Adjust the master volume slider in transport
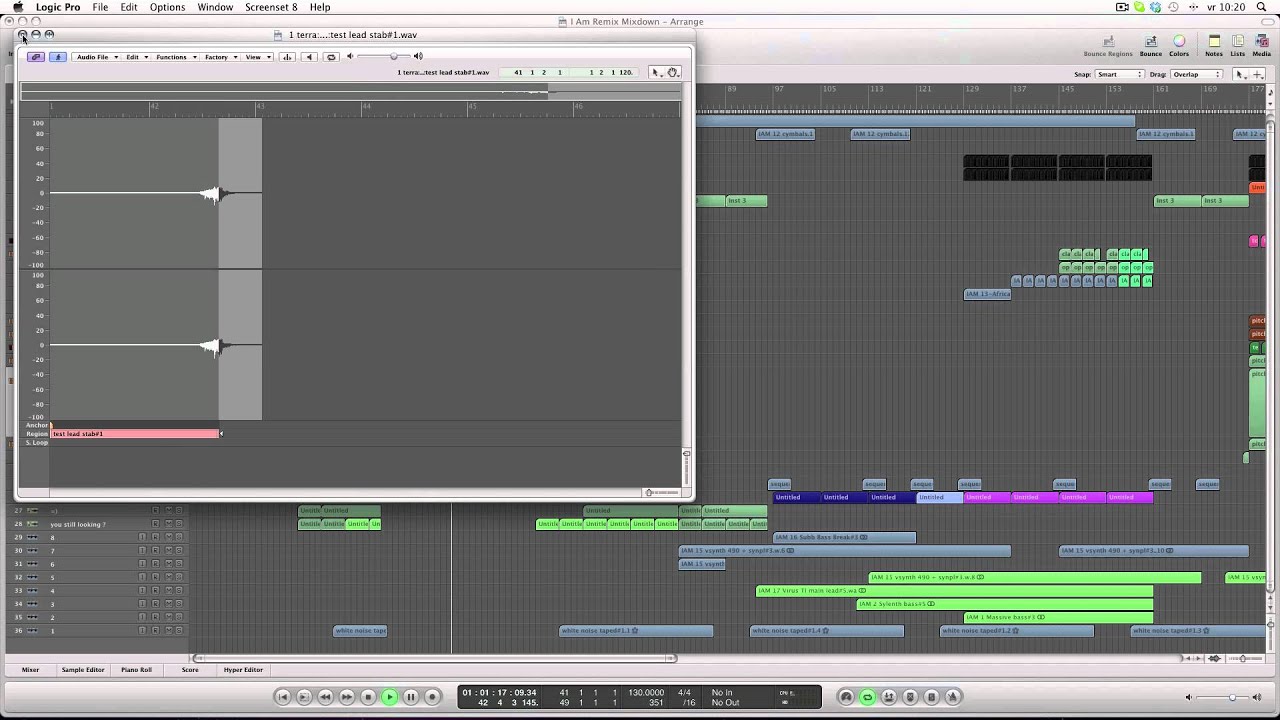1280x720 pixels. tap(1233, 697)
